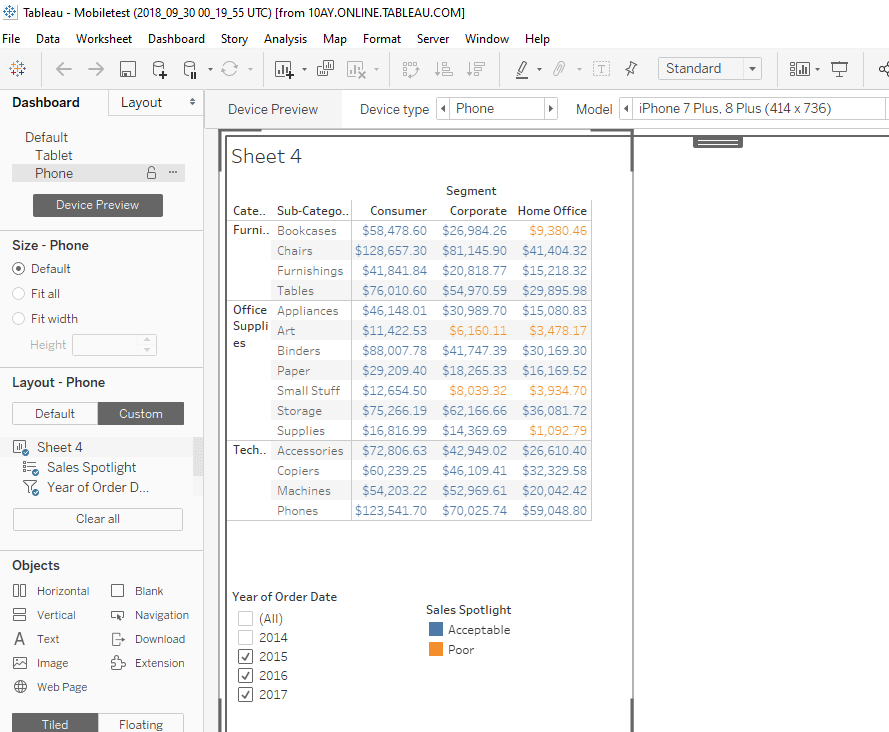Uncheck the 2016 year filter
The image size is (889, 732).
click(x=245, y=676)
